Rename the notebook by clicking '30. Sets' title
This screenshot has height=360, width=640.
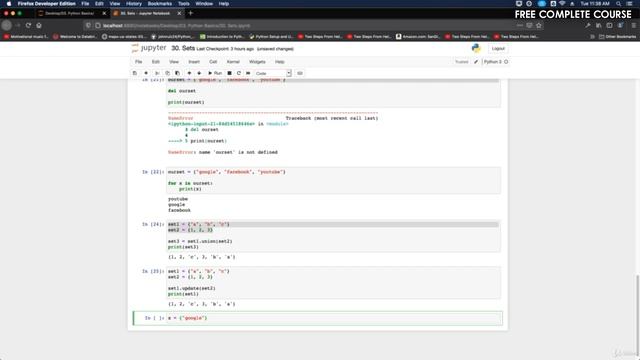click(183, 48)
